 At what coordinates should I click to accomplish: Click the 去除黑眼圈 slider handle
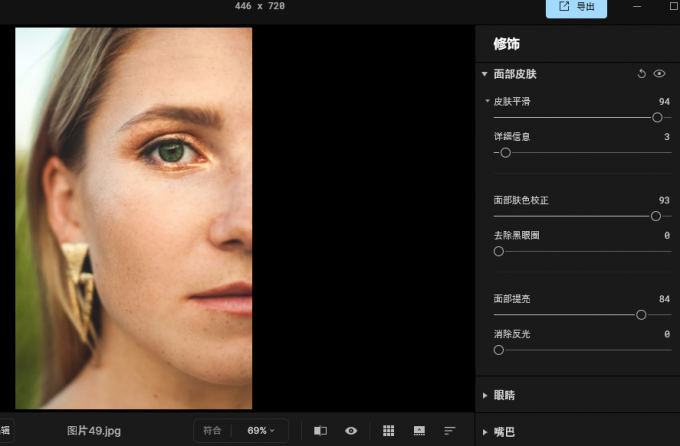499,252
